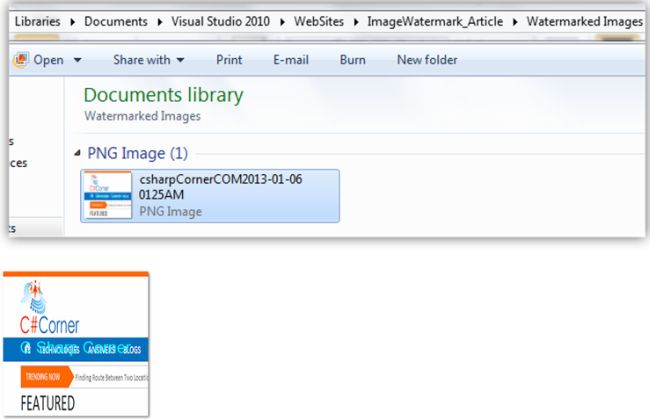Image resolution: width=650 pixels, height=420 pixels.
Task: Open the Share with menu
Action: pyautogui.click(x=148, y=60)
